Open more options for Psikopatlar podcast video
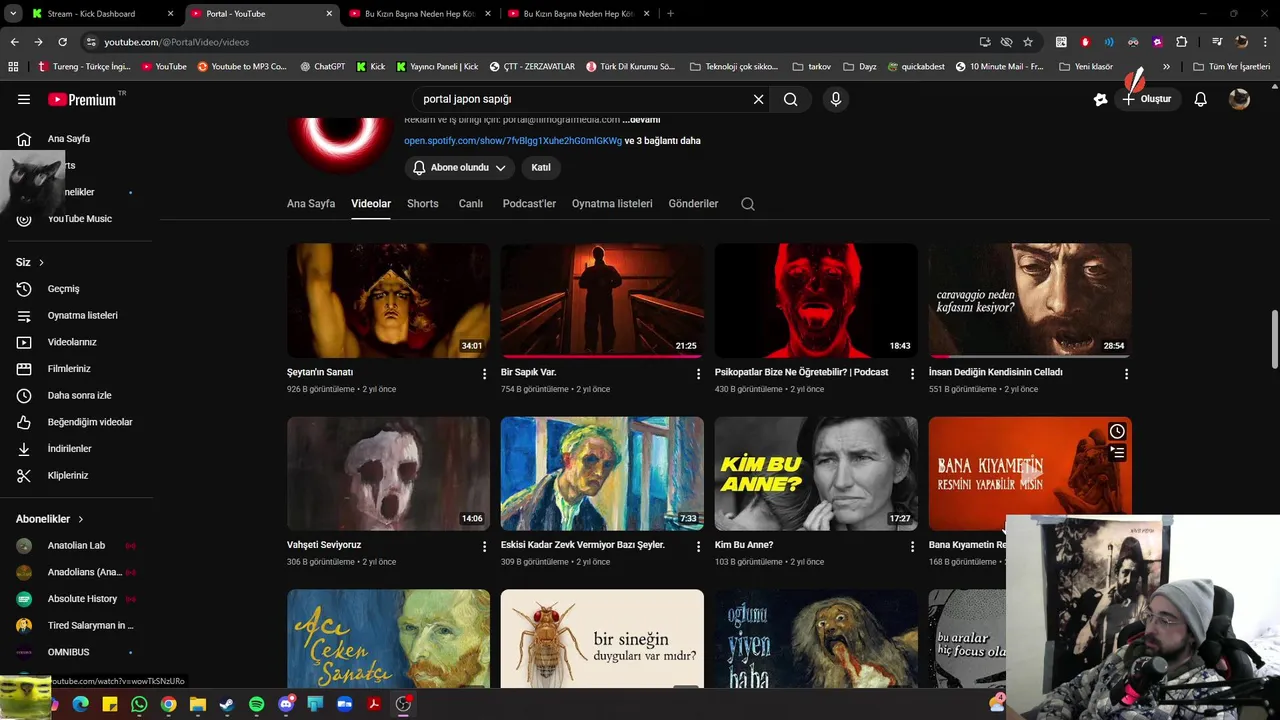This screenshot has height=720, width=1280. tap(912, 373)
